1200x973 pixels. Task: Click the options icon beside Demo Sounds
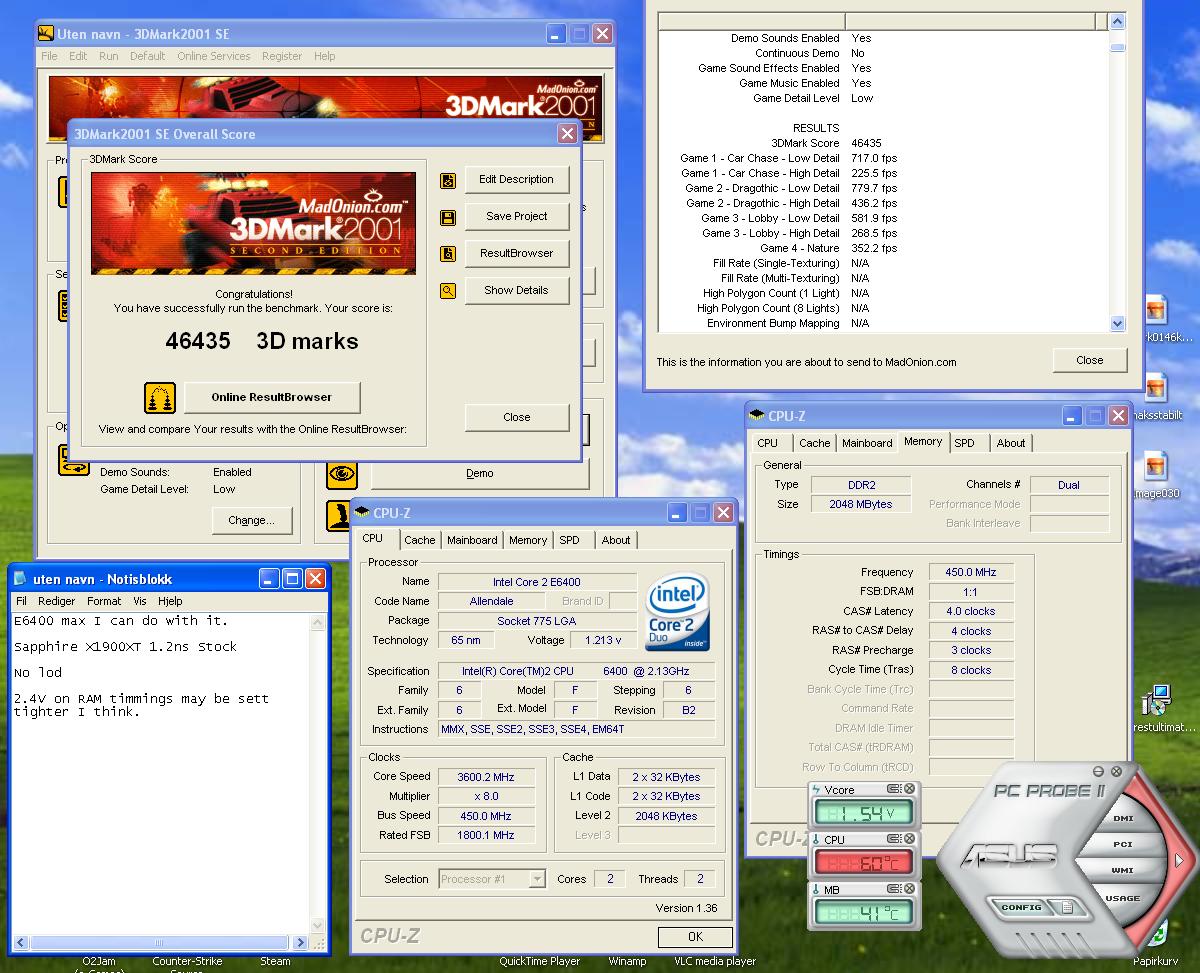click(x=74, y=460)
